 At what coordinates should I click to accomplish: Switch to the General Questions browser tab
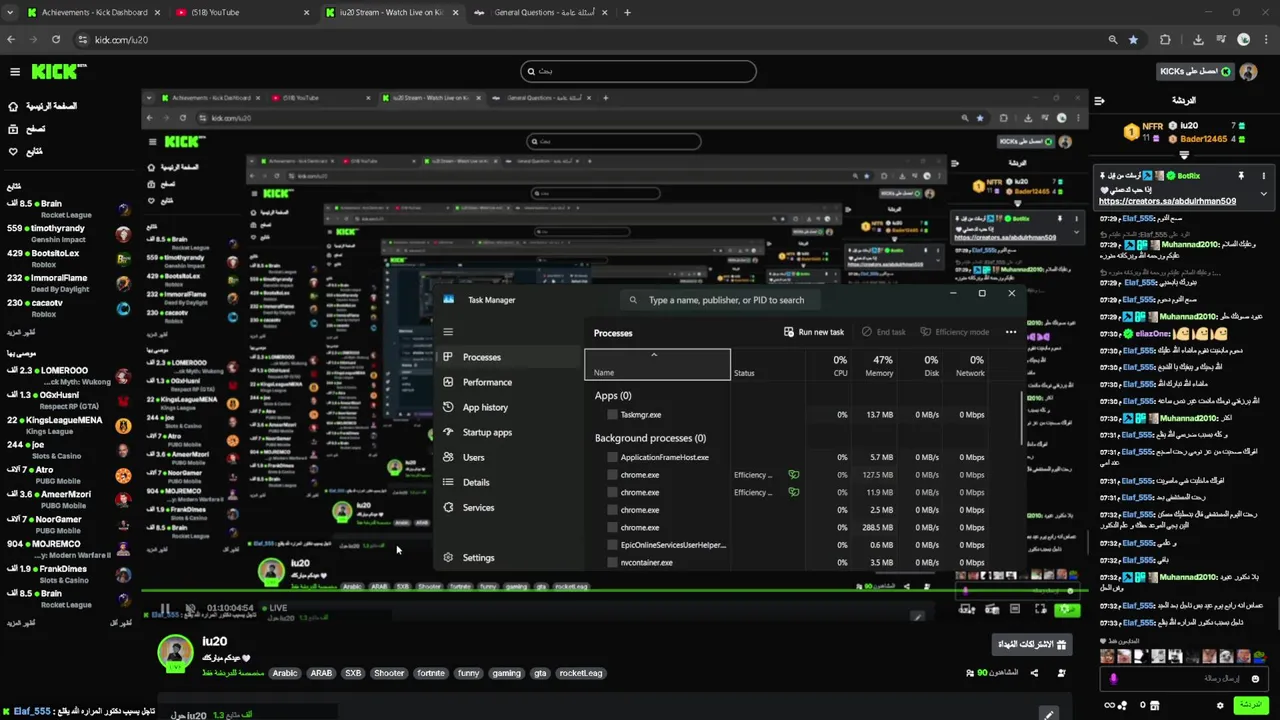click(x=540, y=13)
